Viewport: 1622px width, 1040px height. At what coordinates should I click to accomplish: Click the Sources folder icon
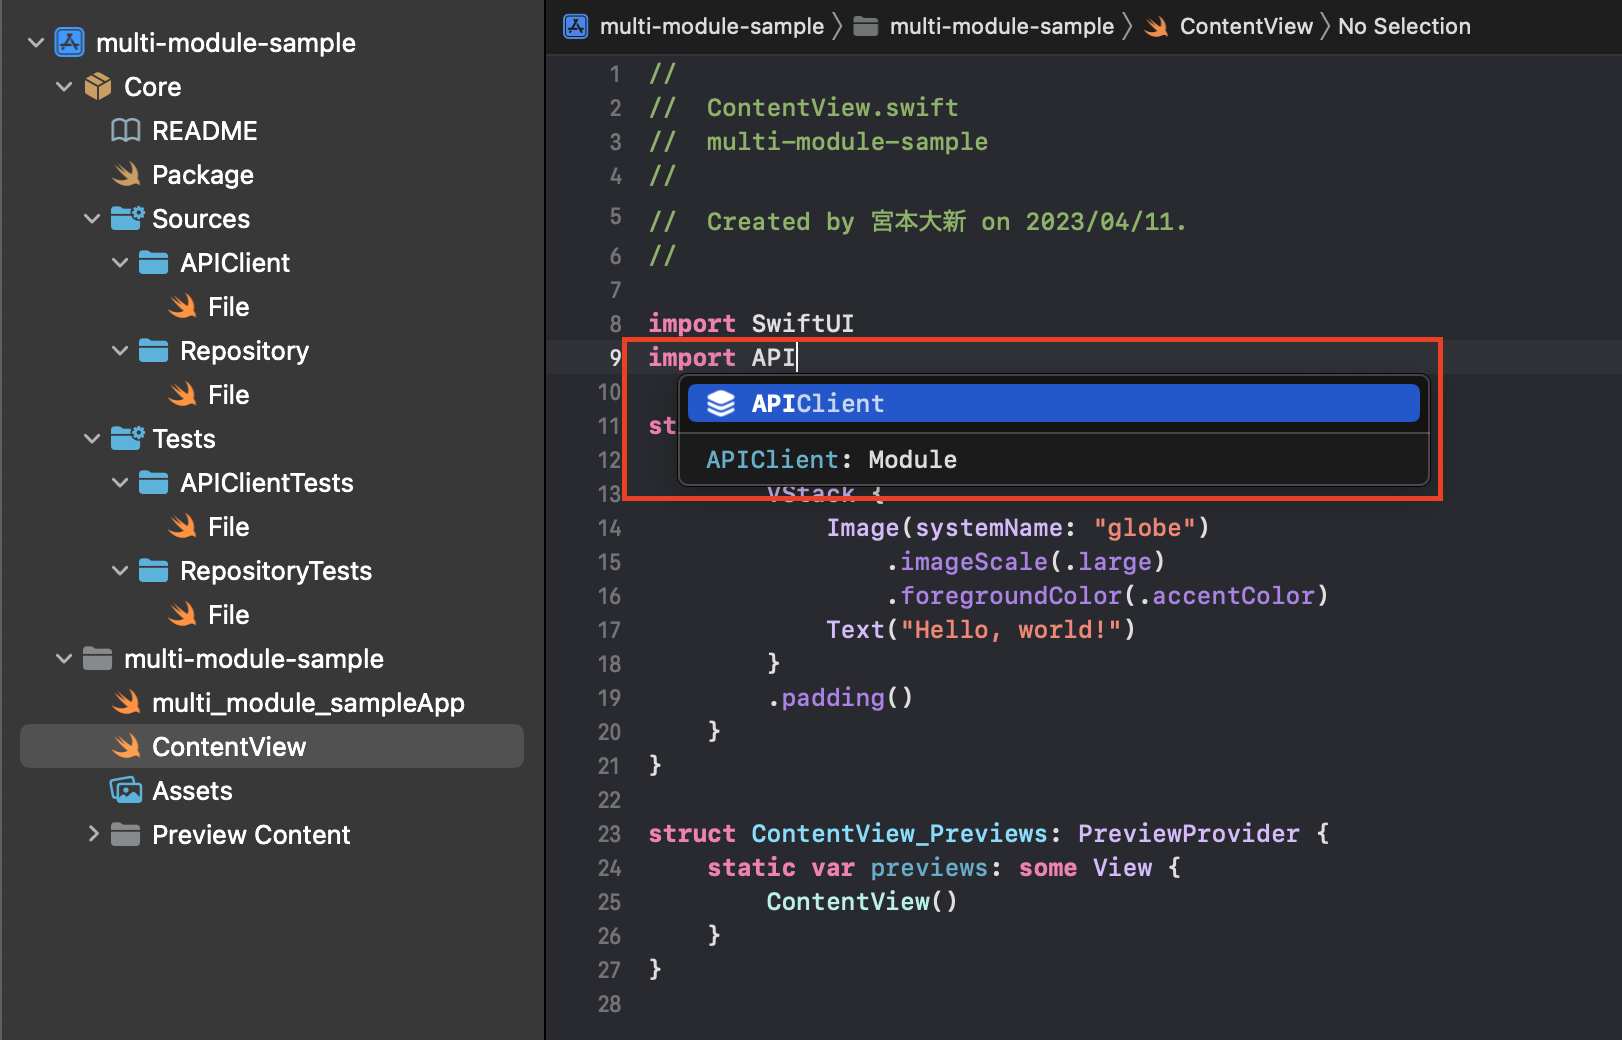click(x=127, y=219)
